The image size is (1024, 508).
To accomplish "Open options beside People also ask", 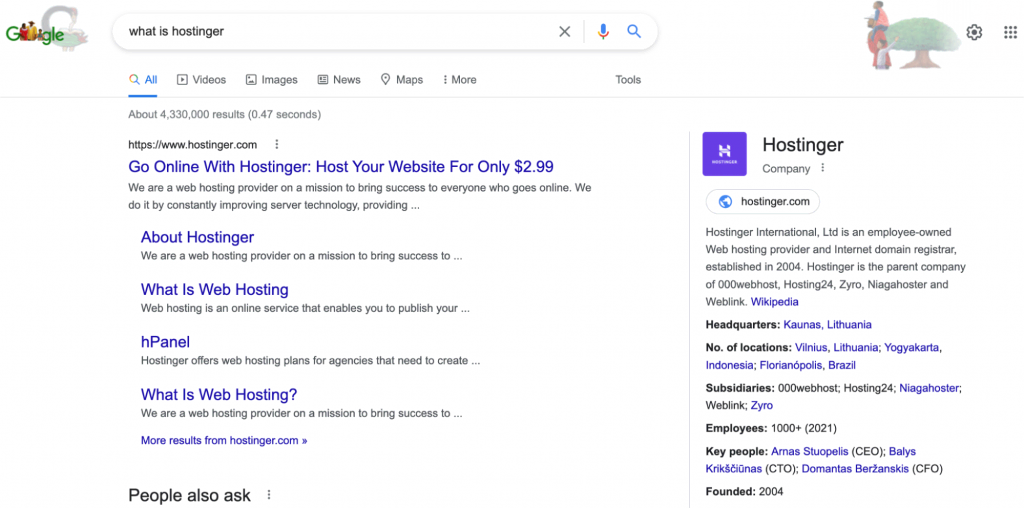I will (x=269, y=495).
